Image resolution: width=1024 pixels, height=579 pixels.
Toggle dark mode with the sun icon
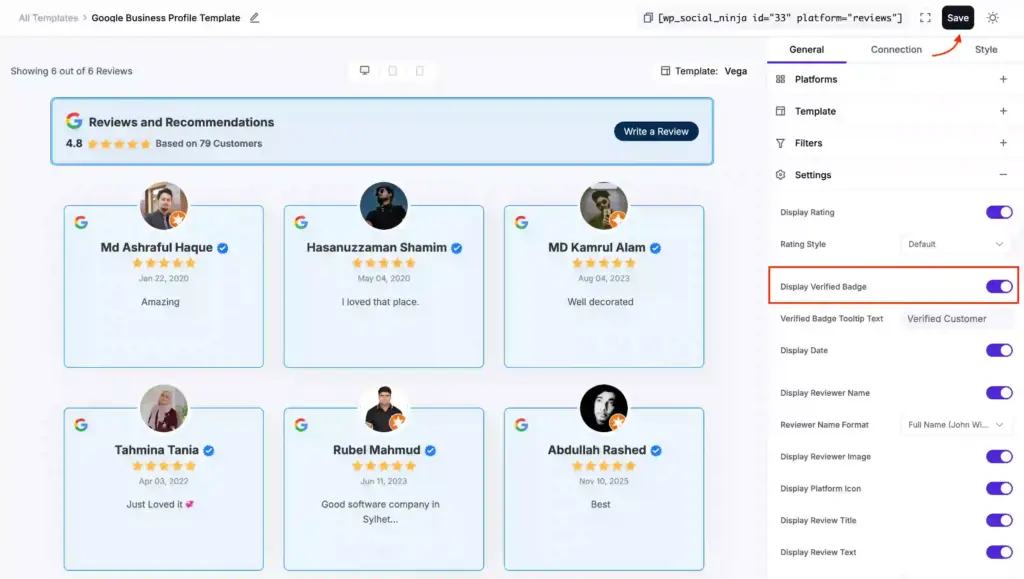point(992,17)
